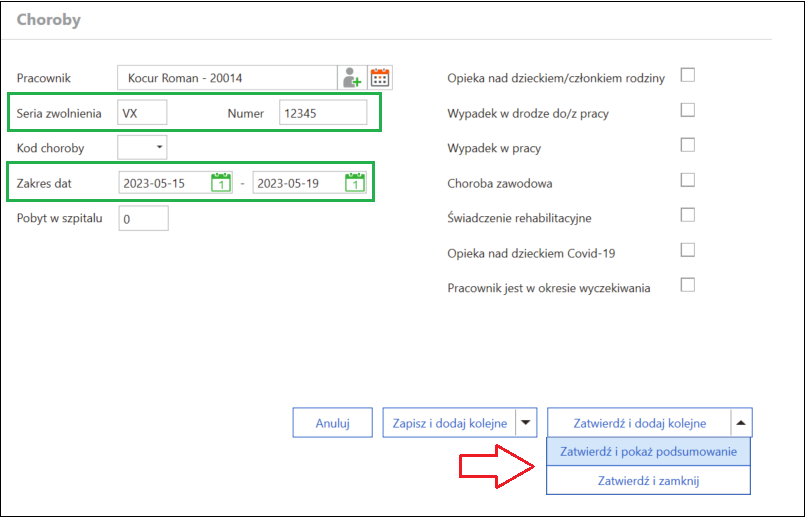
Task: Click start date field showing 2023-05-15
Action: tap(176, 183)
